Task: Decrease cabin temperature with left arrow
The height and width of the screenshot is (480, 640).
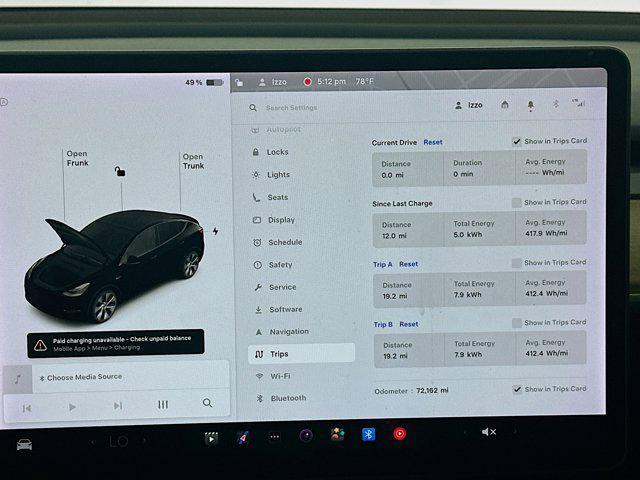Action: point(93,442)
